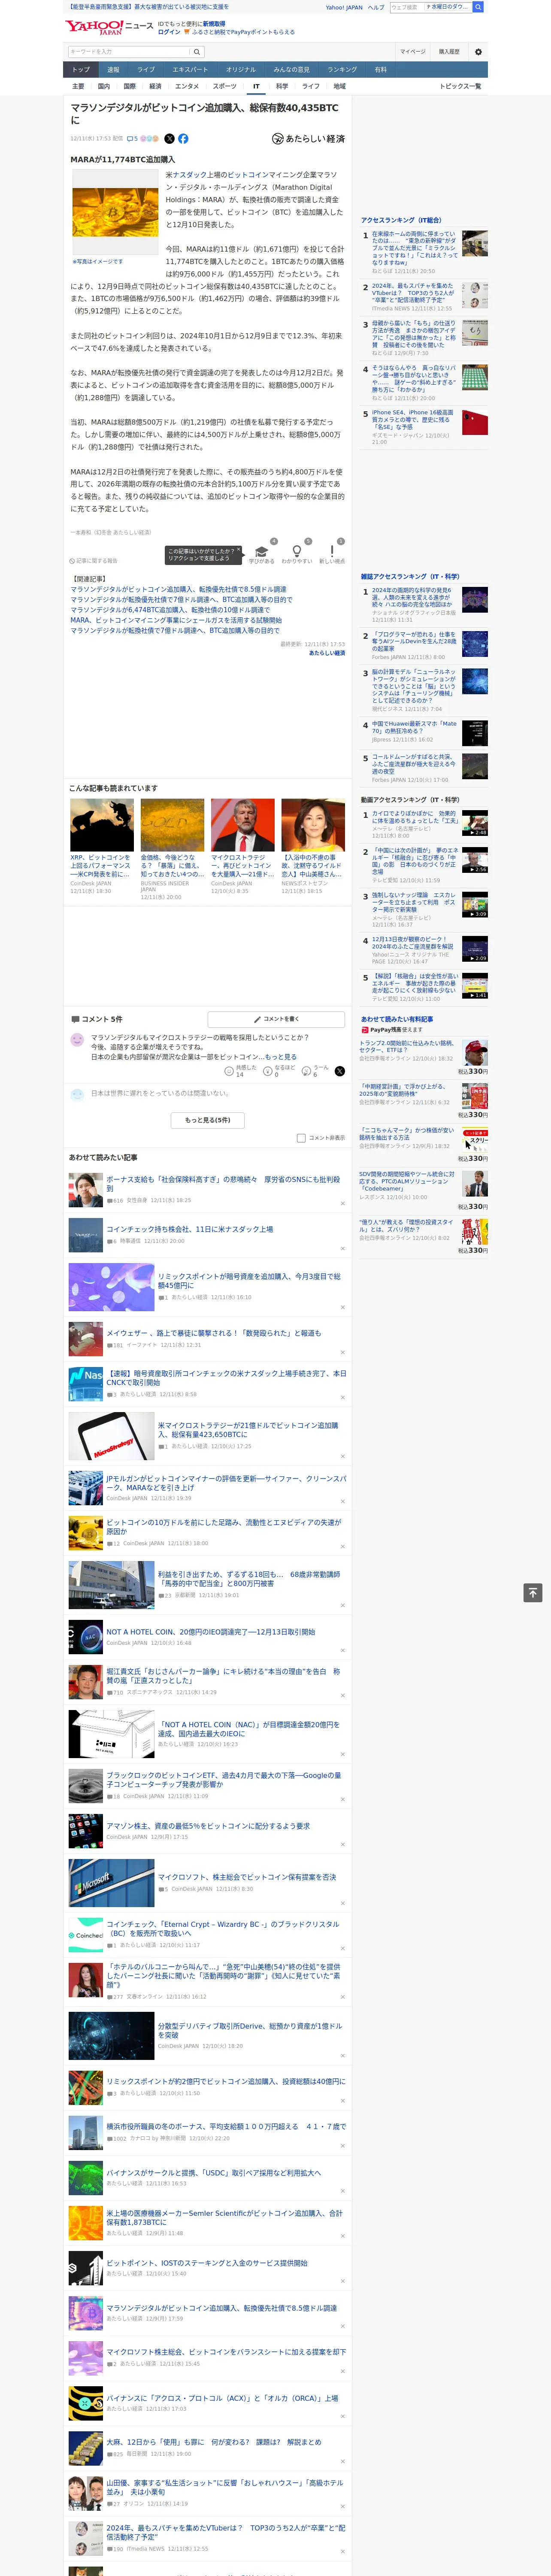Dismiss the コインチェック持ち株会社 article with its ×

point(343,1248)
